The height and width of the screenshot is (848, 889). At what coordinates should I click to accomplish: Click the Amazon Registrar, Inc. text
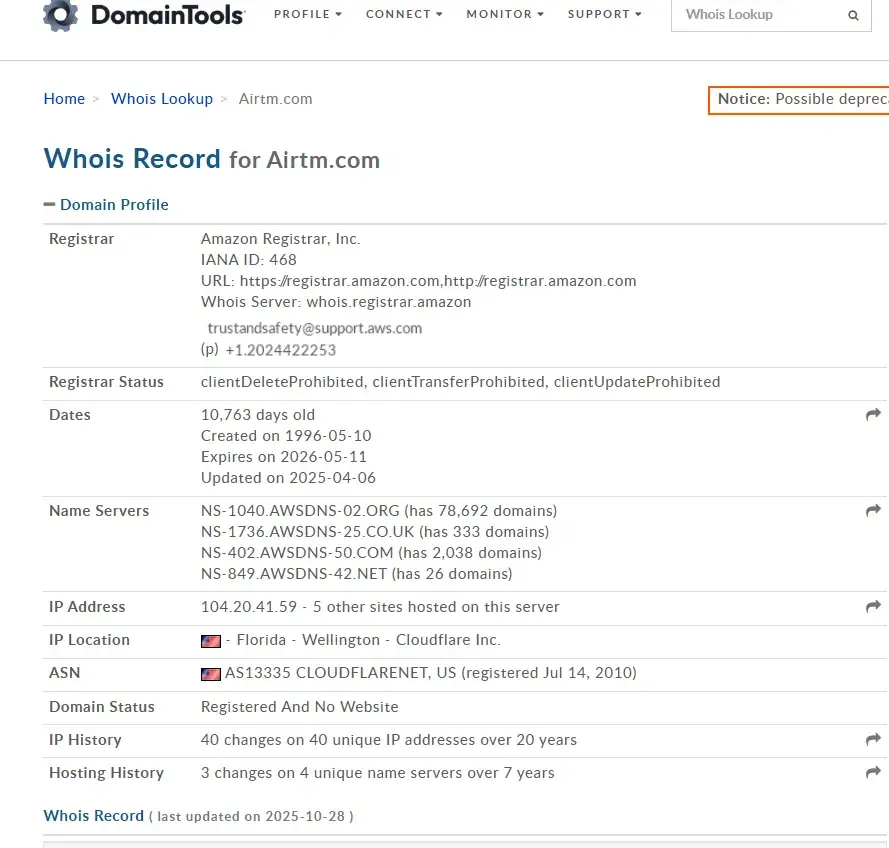[281, 239]
